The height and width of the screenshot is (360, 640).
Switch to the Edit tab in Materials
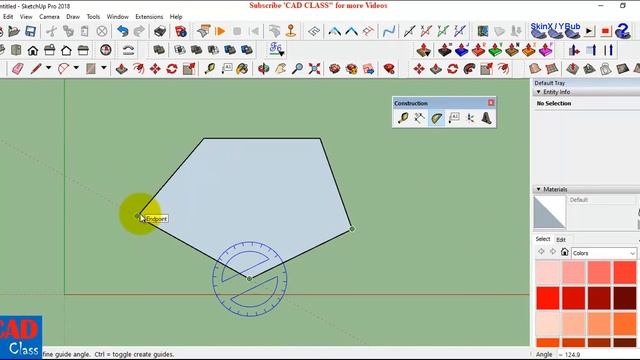[561, 240]
